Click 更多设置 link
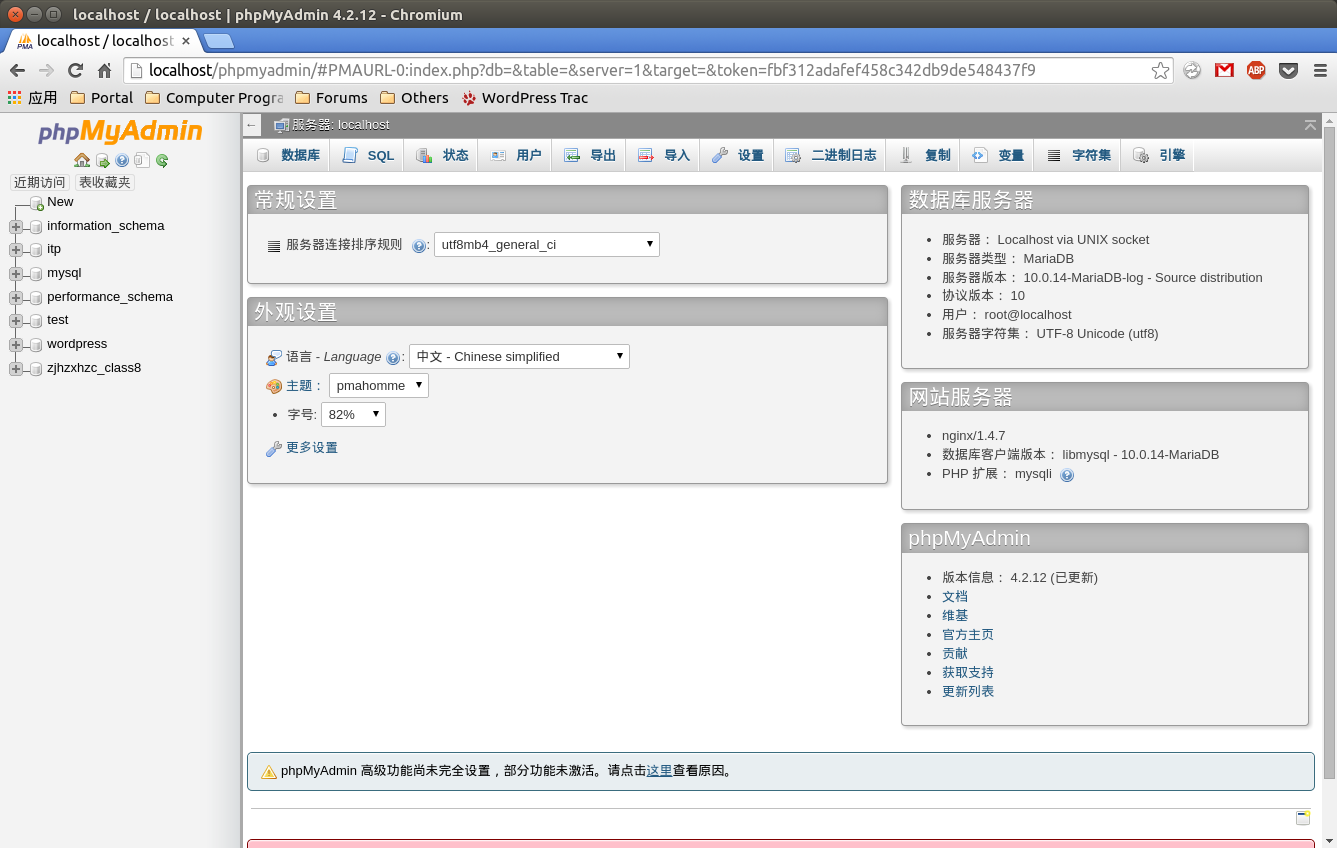The image size is (1337, 848). [312, 448]
